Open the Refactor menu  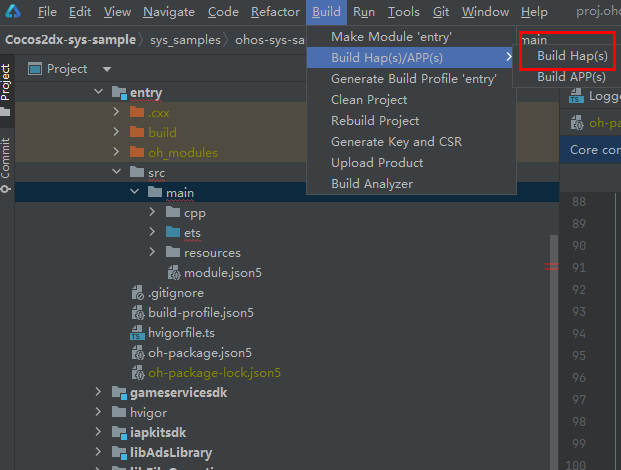[x=275, y=12]
